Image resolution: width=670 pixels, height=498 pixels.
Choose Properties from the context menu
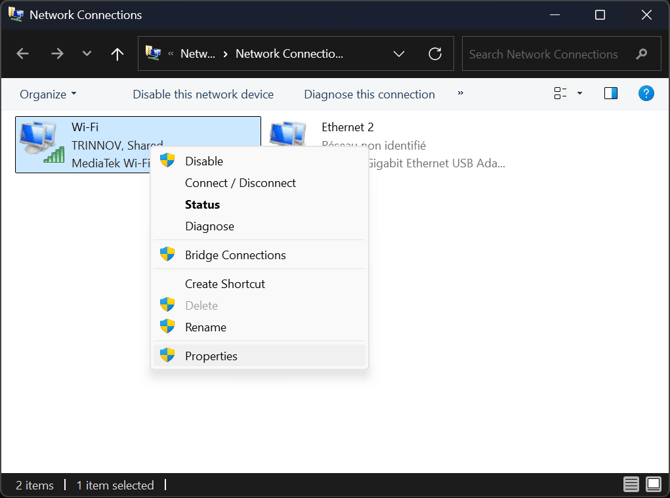click(211, 356)
